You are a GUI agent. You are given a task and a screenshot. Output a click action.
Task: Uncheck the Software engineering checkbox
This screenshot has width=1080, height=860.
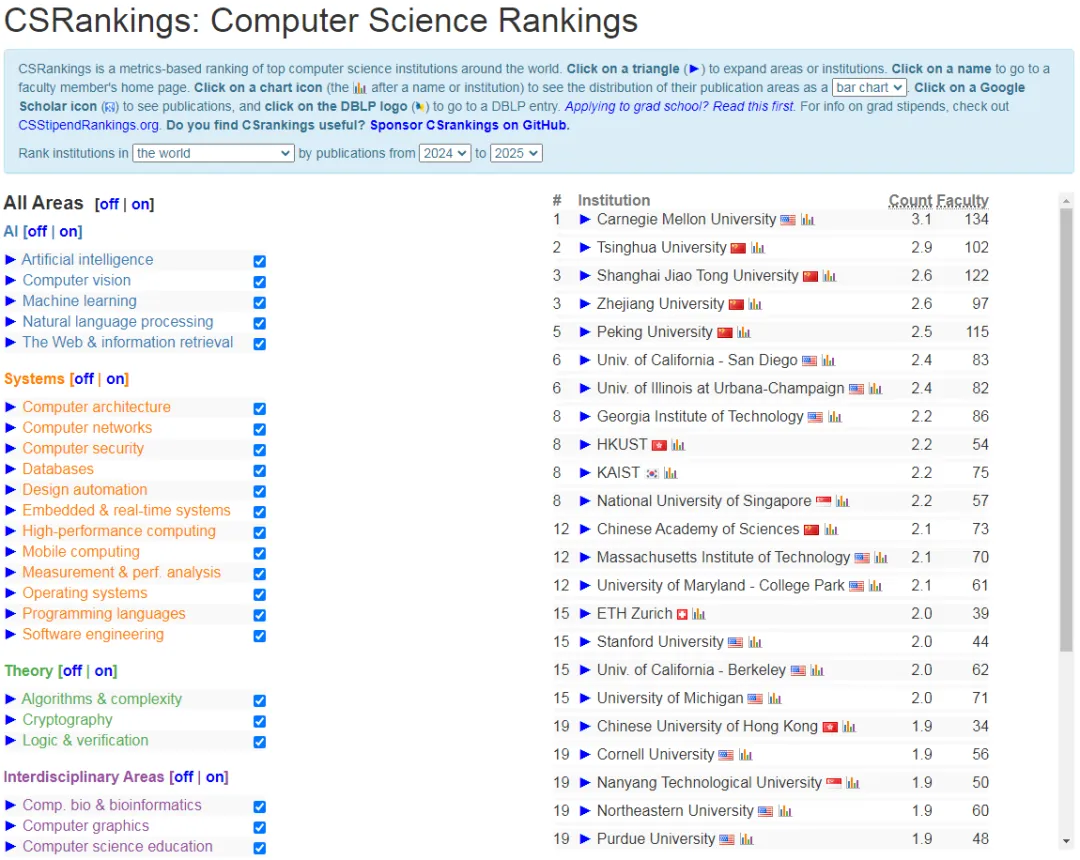(260, 636)
